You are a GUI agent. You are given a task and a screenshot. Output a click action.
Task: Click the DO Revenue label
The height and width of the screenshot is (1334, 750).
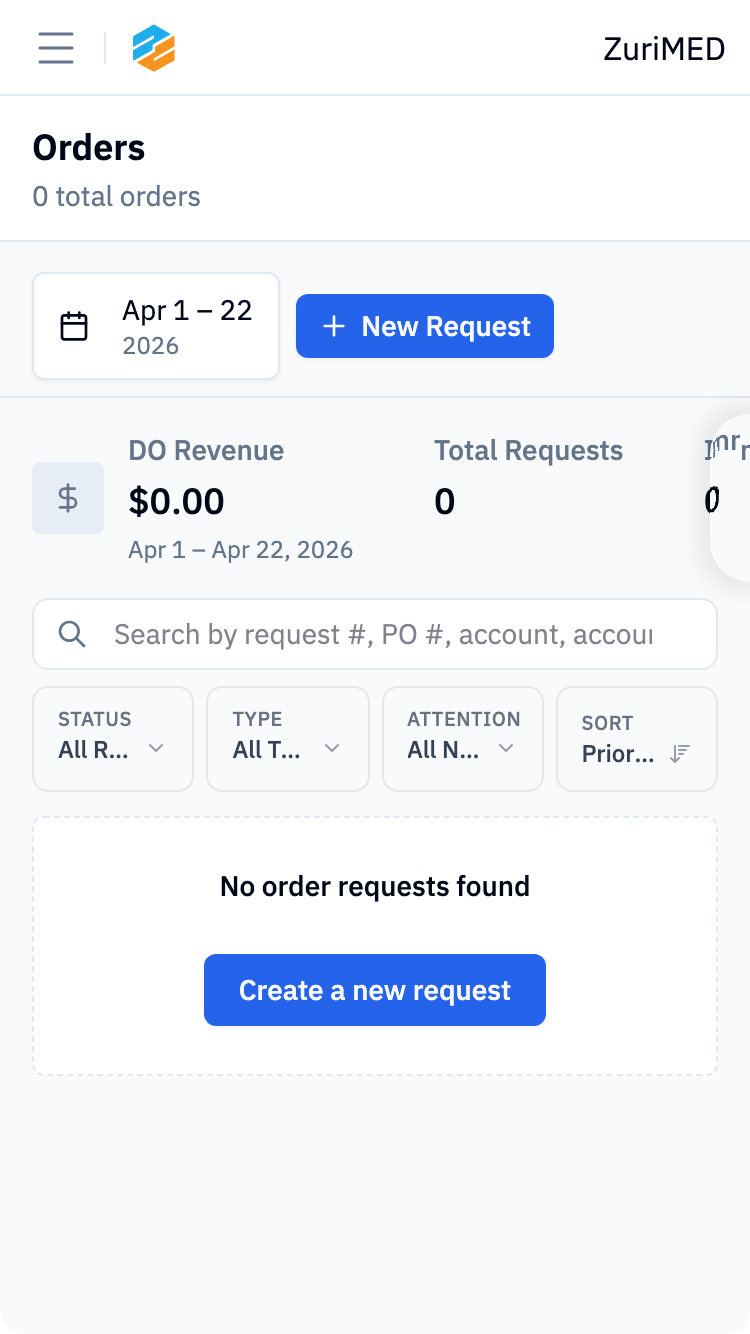206,451
